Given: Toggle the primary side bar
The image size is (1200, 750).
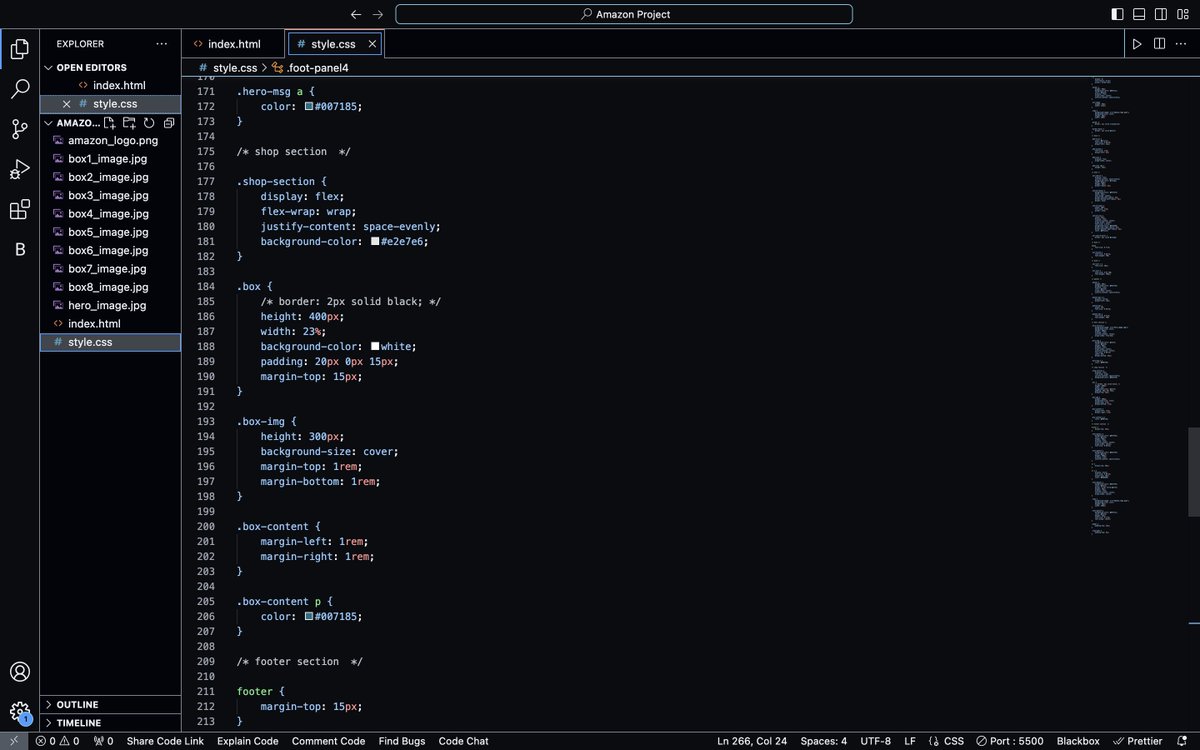Looking at the screenshot, I should point(1117,14).
